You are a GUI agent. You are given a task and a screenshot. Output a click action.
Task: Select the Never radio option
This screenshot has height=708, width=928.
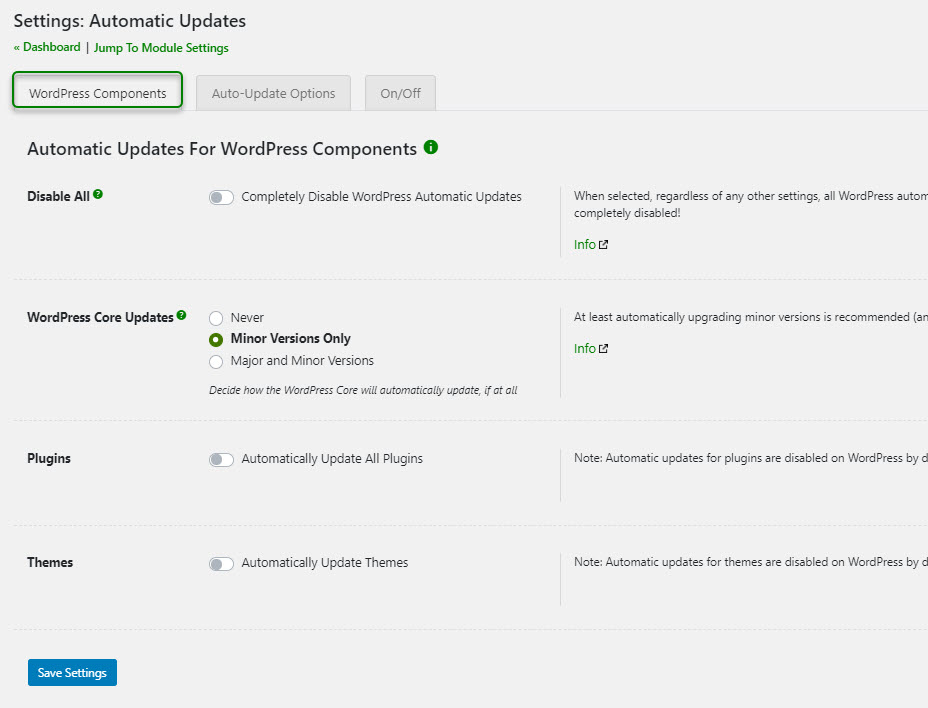[216, 318]
